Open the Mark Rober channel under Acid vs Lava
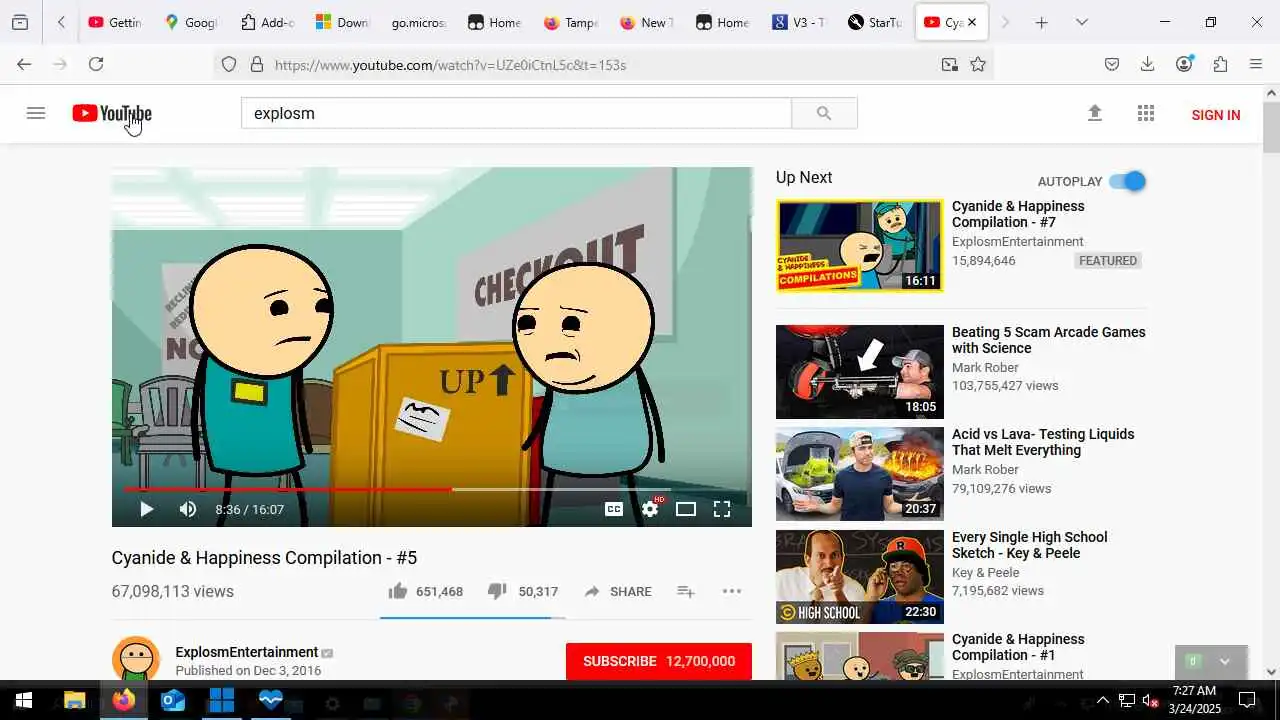The height and width of the screenshot is (720, 1280). [985, 469]
